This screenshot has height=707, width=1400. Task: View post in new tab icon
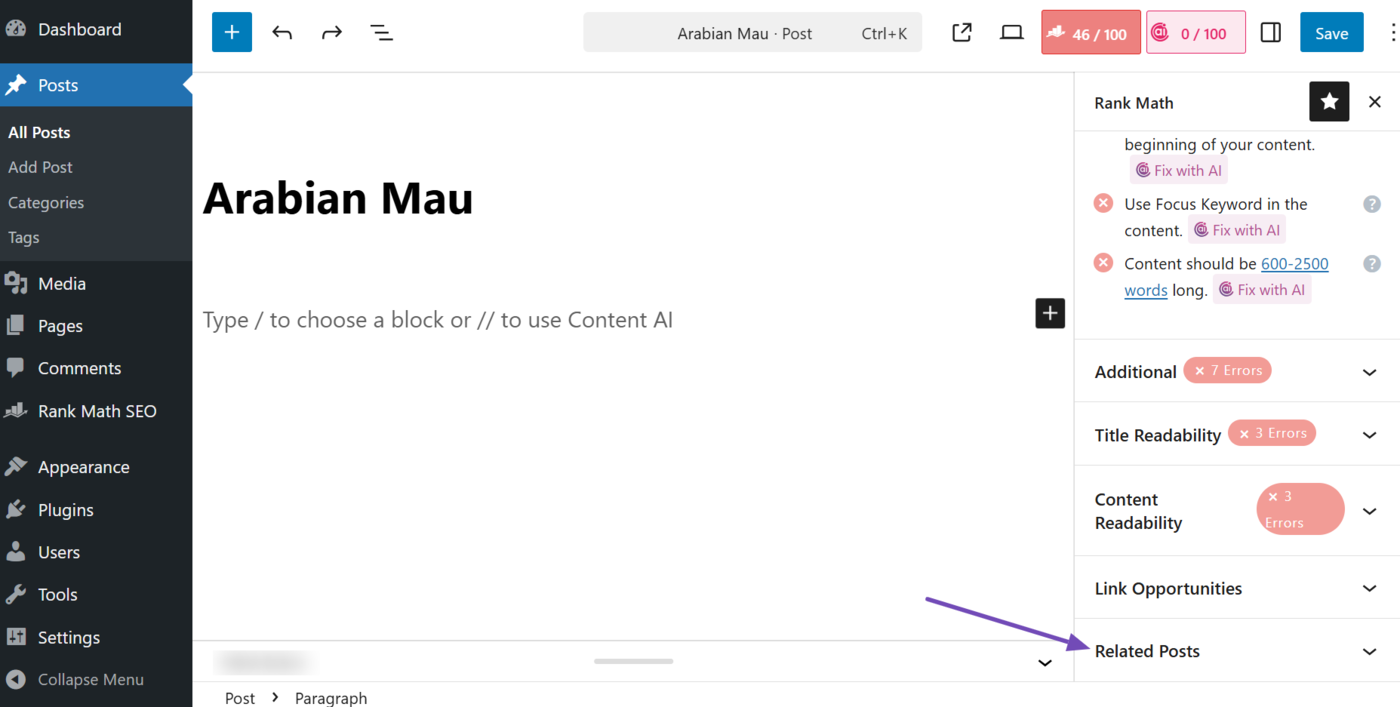click(x=962, y=33)
